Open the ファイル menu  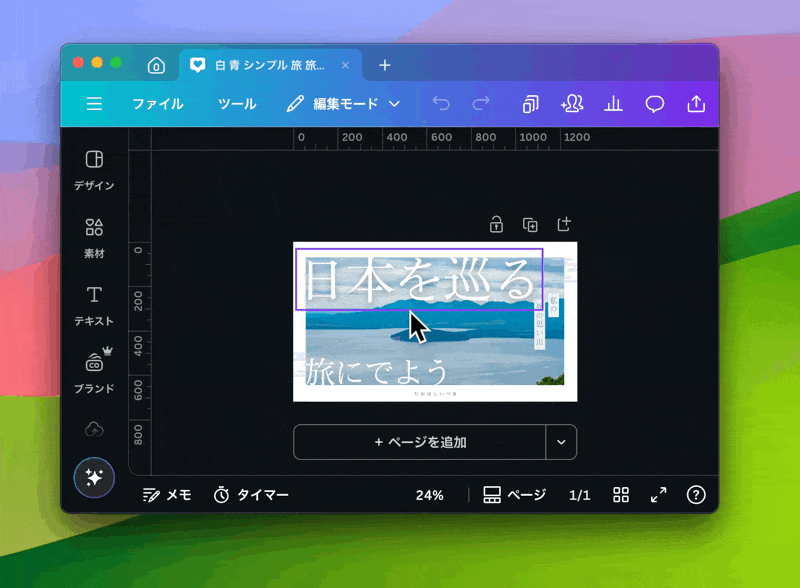(x=158, y=104)
